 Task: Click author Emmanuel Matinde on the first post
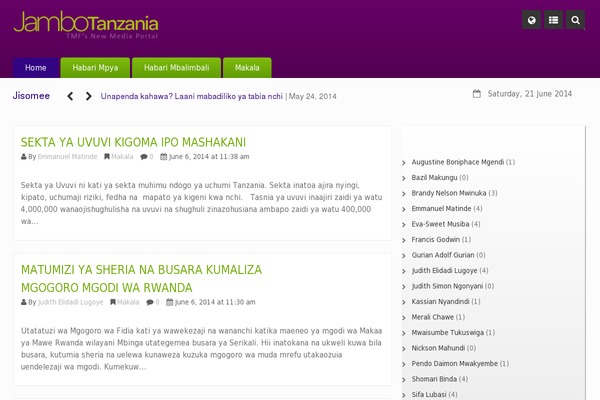(67, 157)
